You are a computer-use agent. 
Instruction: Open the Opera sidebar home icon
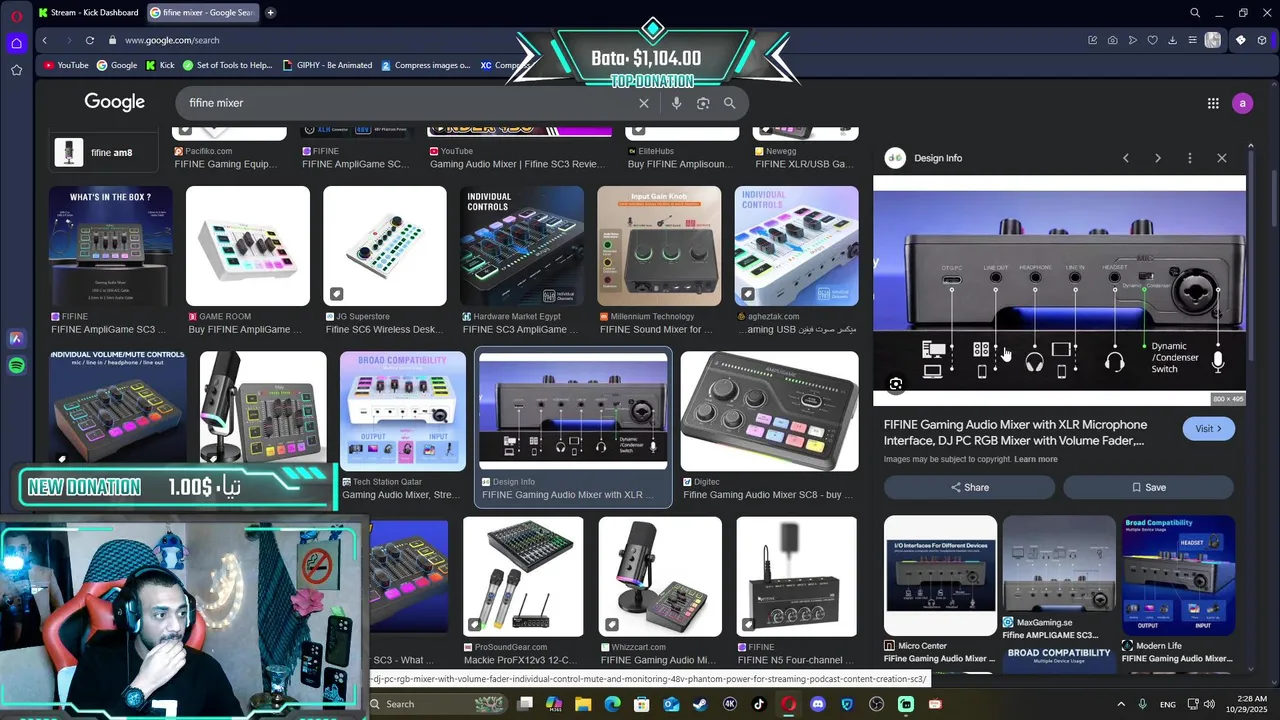16,43
